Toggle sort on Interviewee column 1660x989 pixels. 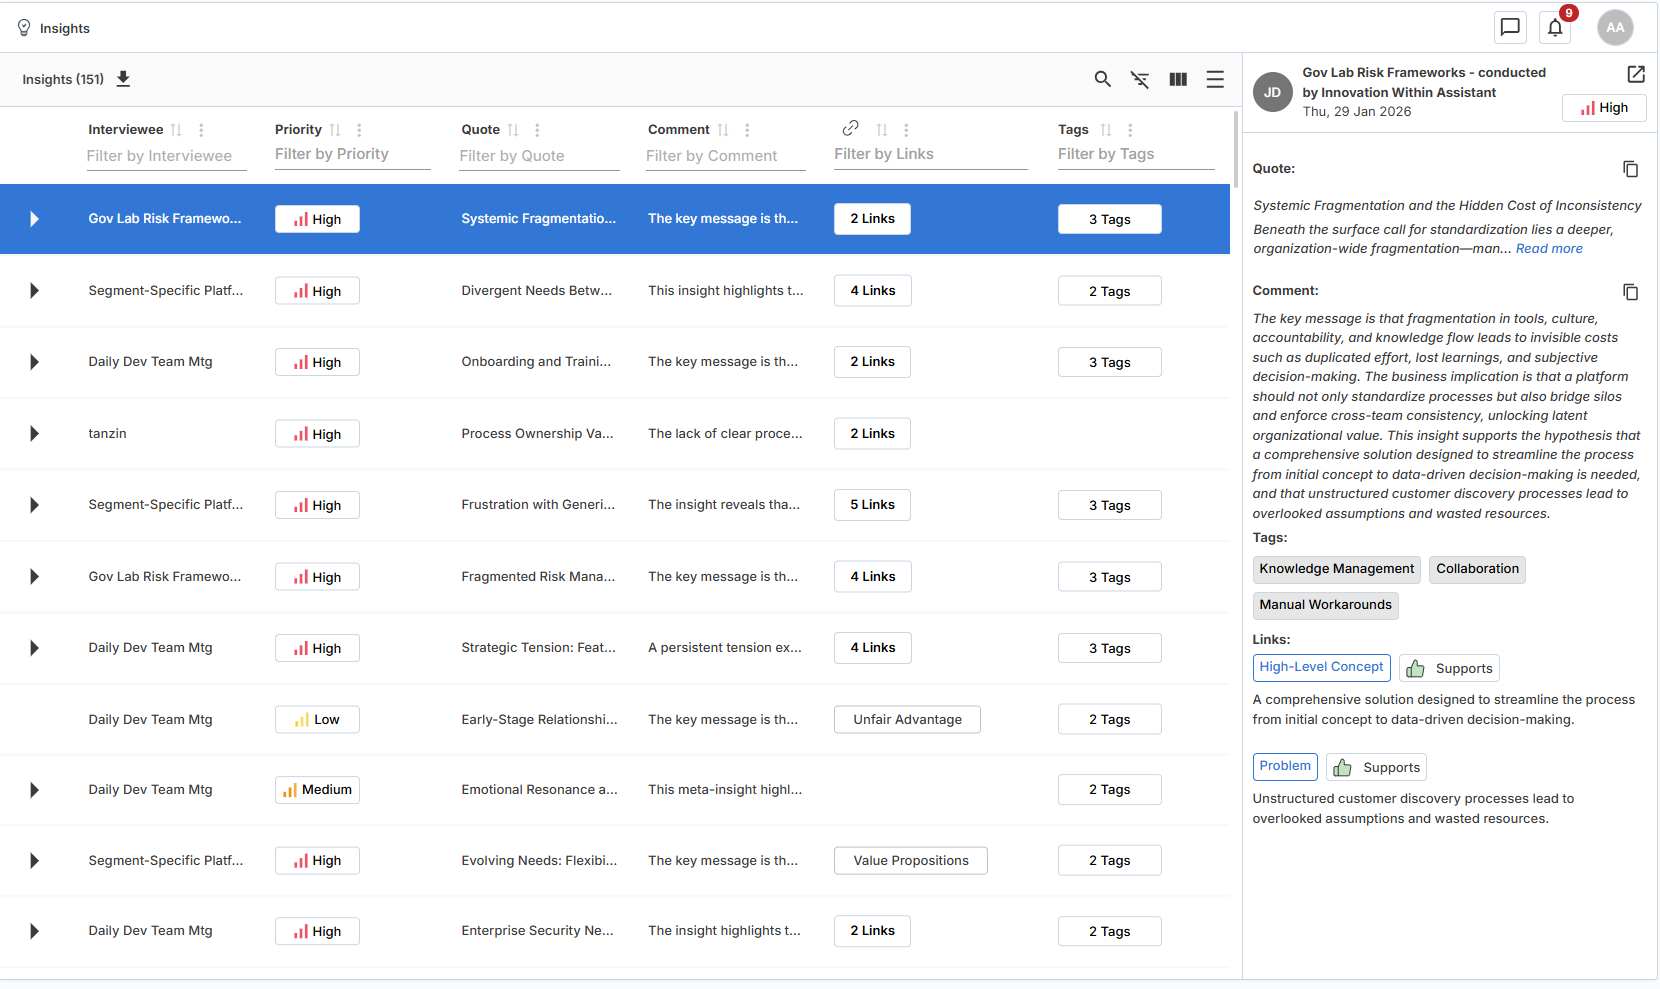pos(176,130)
